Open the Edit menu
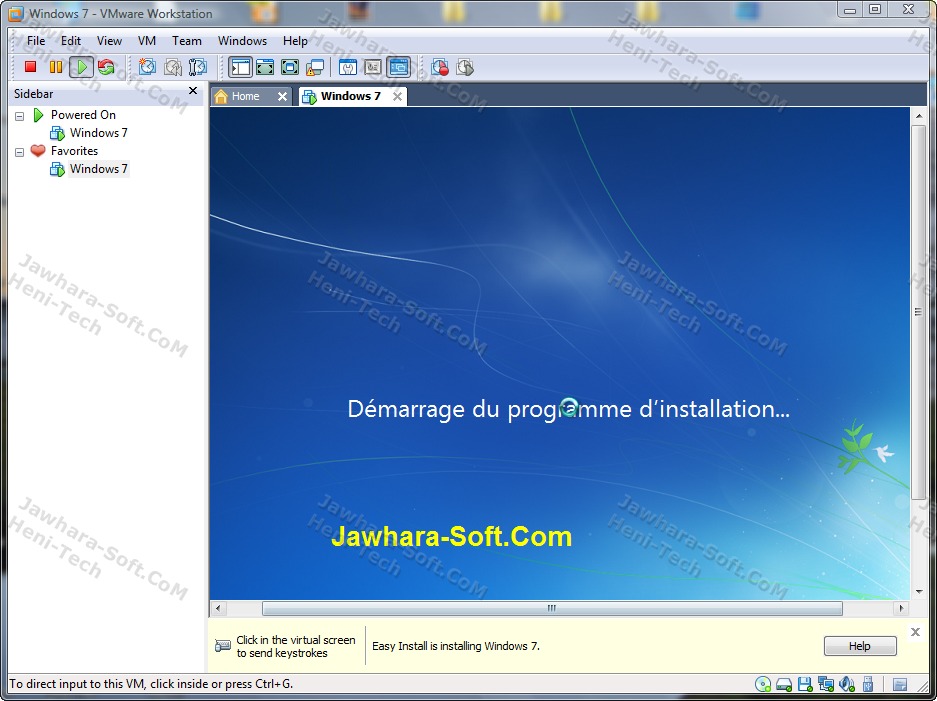937x701 pixels. (x=71, y=41)
